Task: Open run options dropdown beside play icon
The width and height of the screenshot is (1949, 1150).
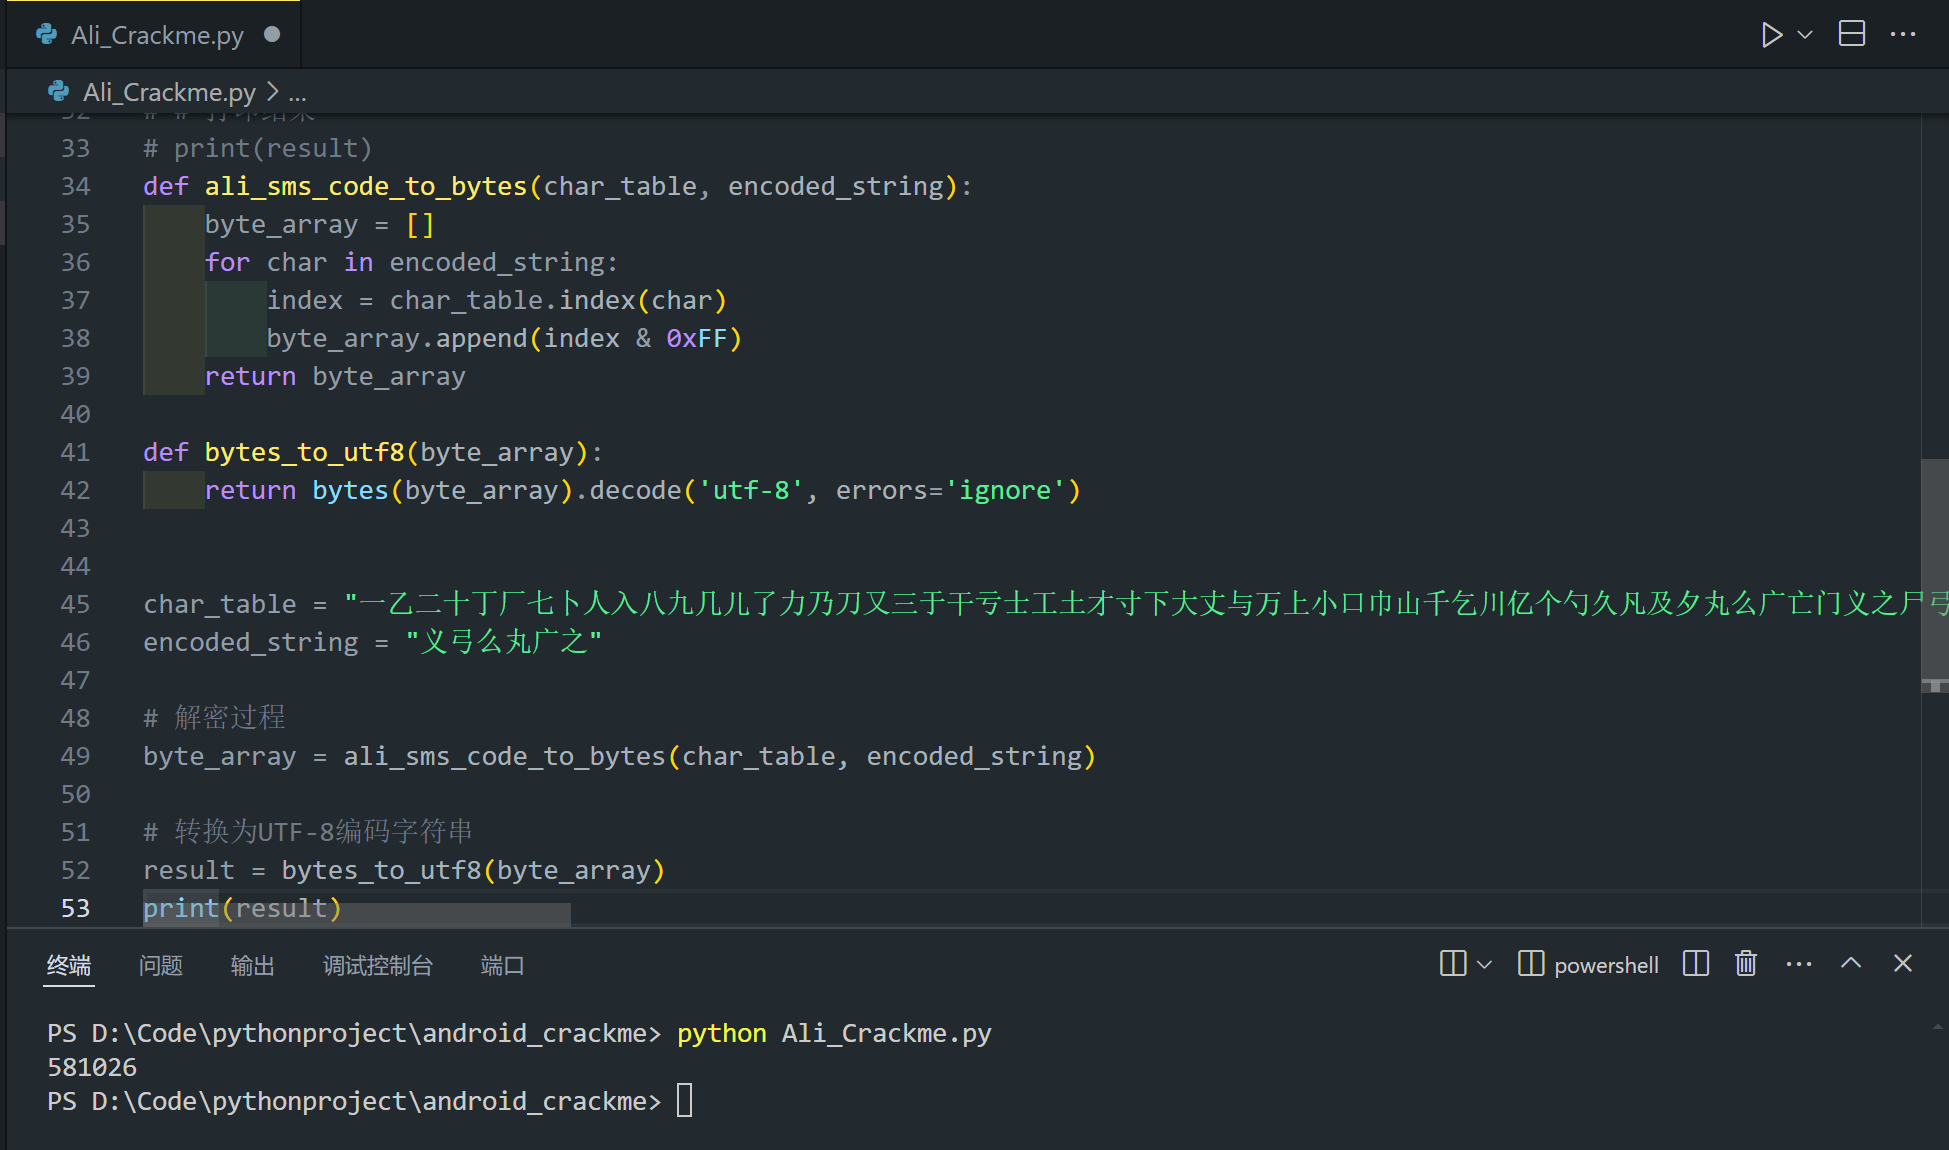Action: pos(1805,35)
